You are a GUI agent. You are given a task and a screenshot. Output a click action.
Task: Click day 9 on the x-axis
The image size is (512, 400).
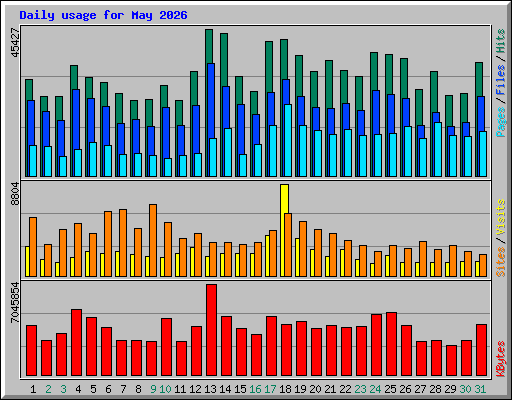[x=153, y=389]
